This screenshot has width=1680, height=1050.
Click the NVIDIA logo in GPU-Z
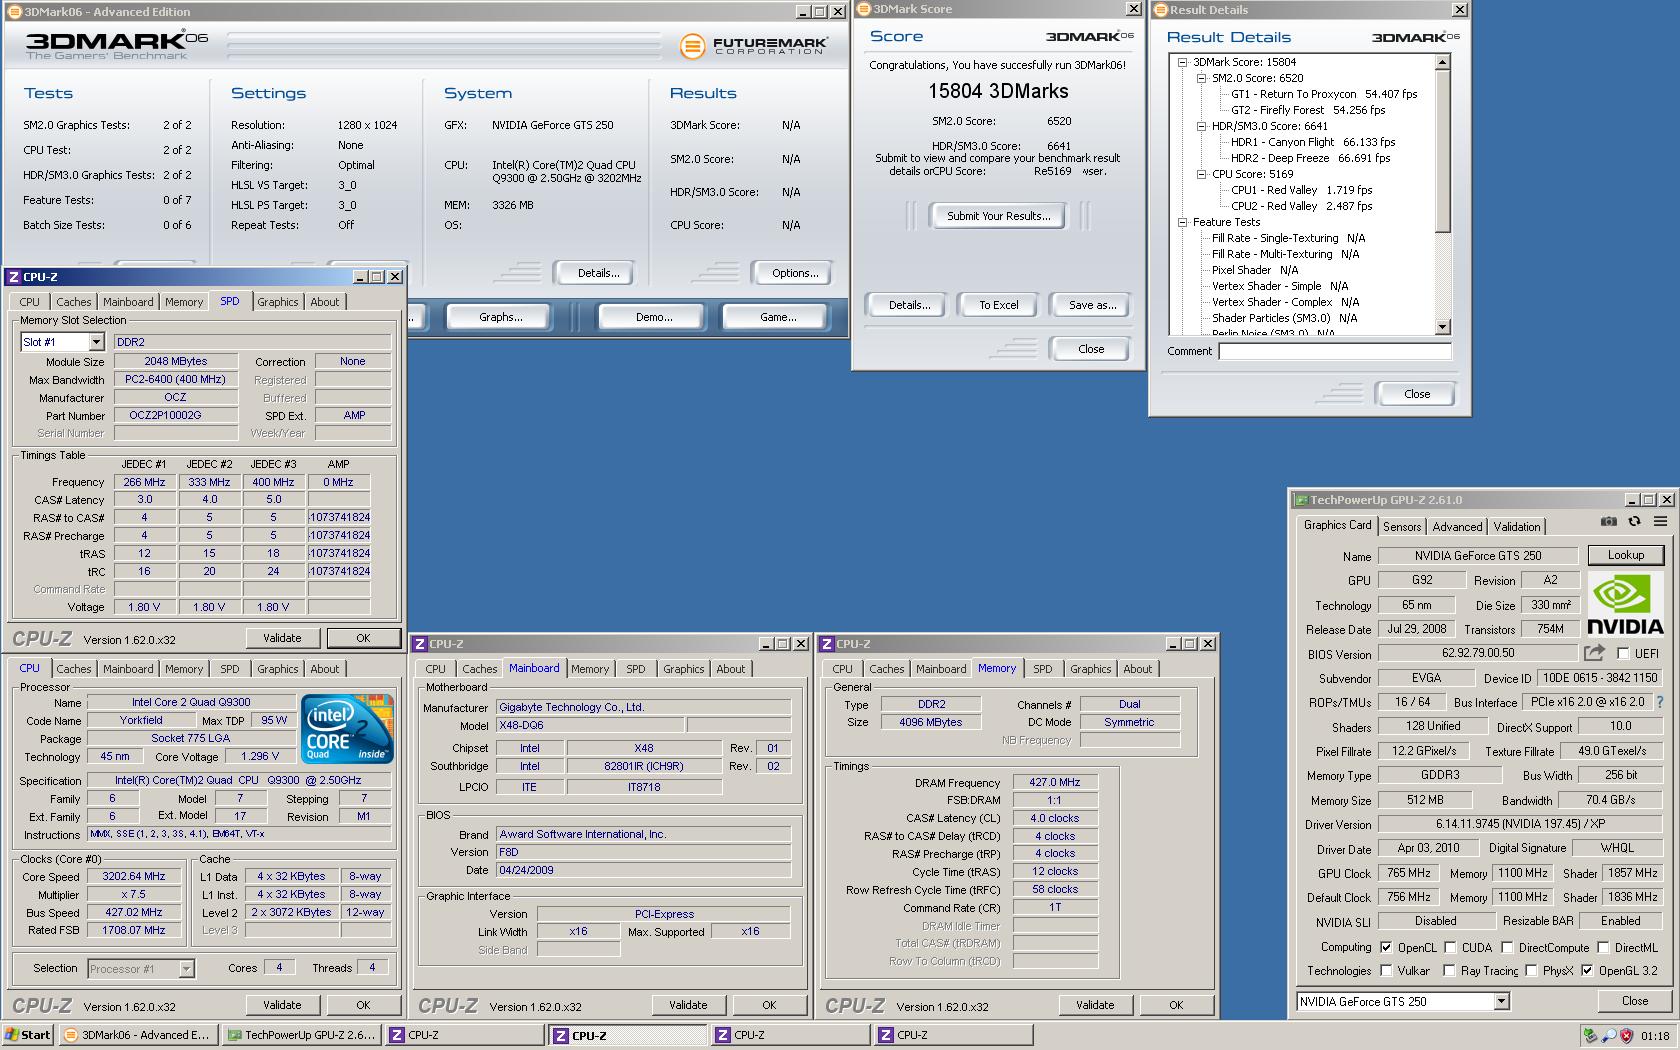(x=1626, y=601)
